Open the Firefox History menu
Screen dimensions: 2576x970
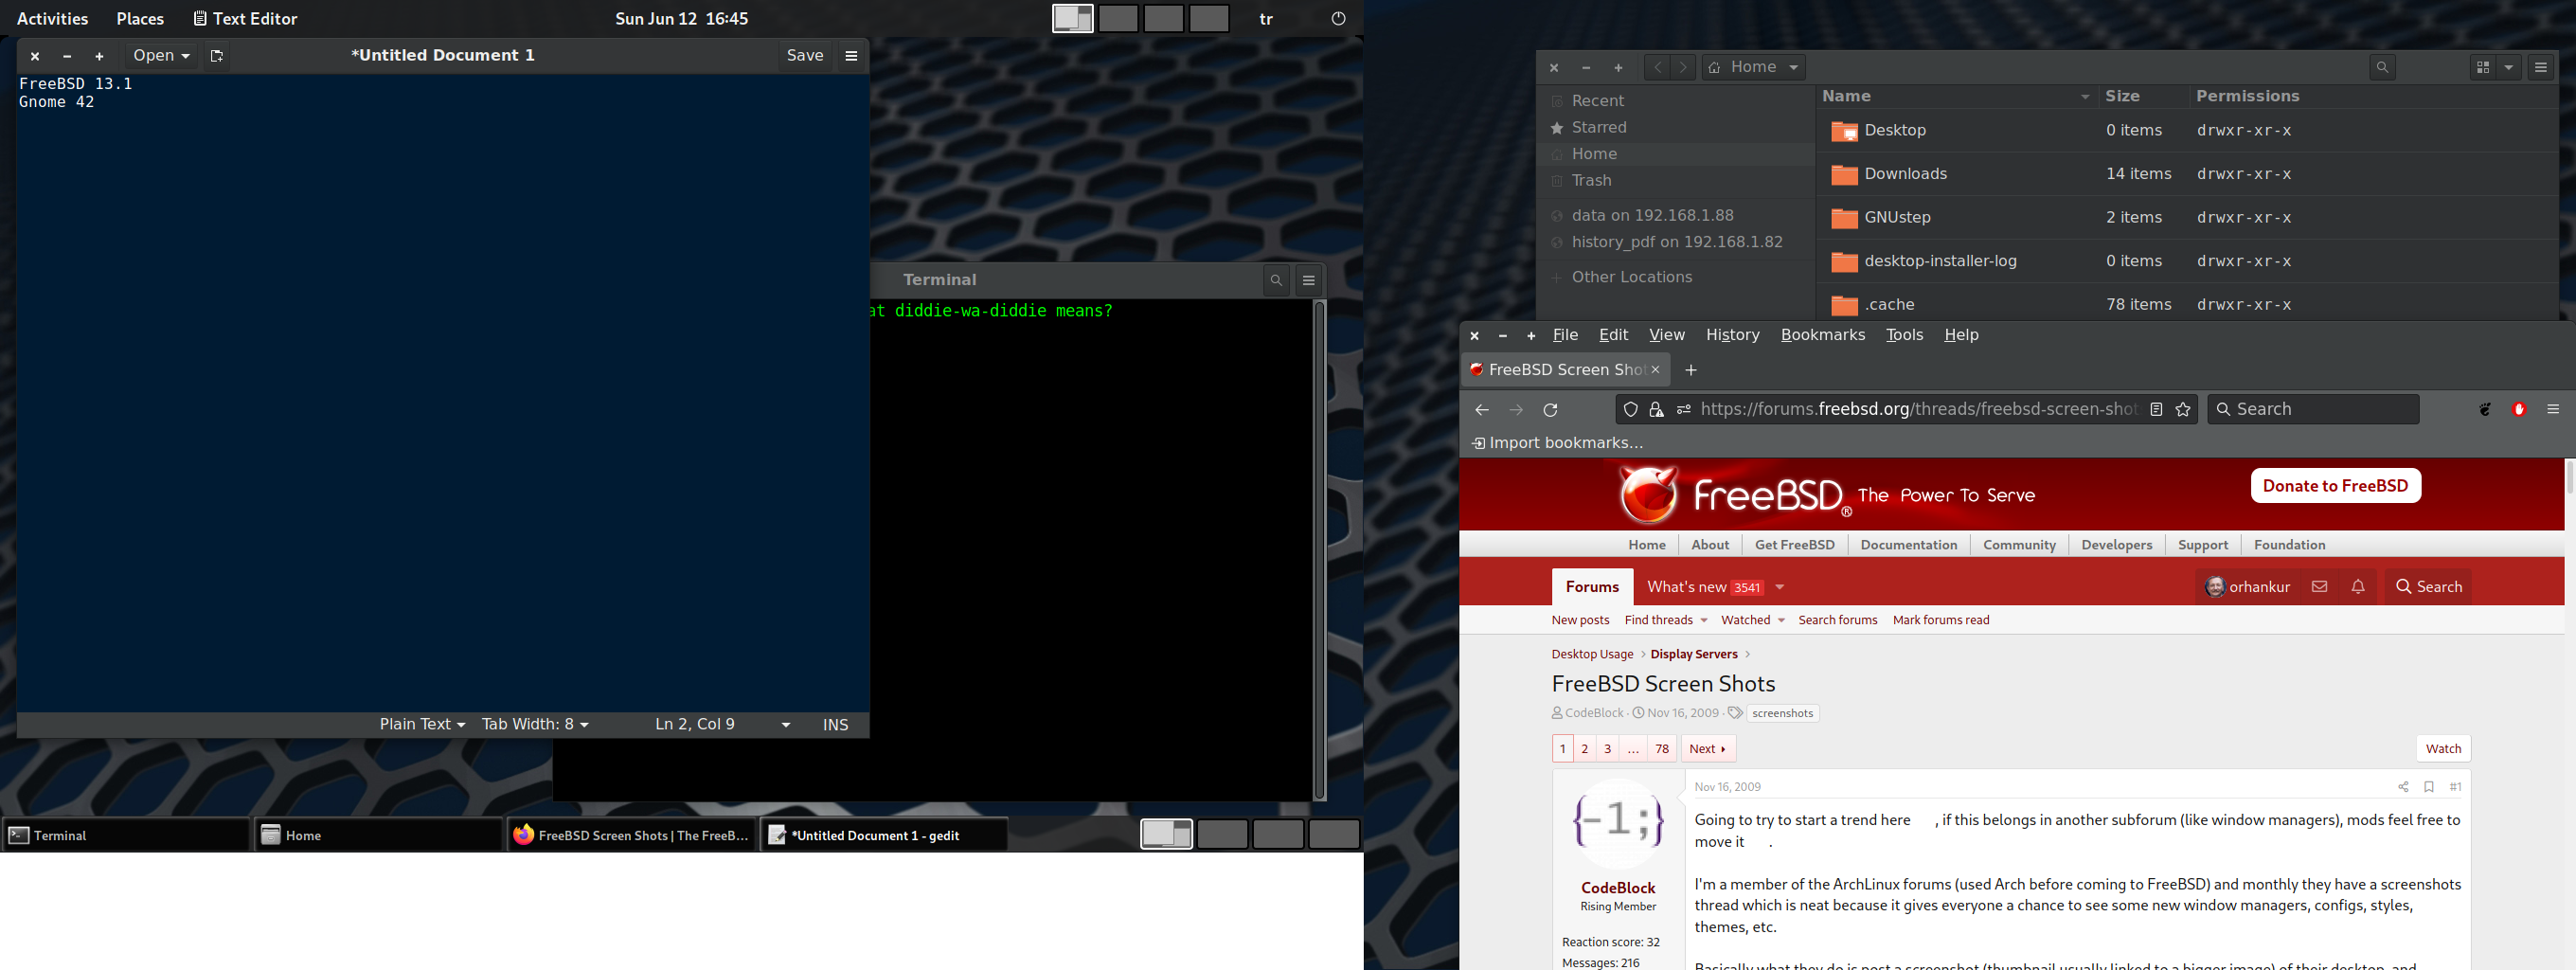click(x=1732, y=335)
